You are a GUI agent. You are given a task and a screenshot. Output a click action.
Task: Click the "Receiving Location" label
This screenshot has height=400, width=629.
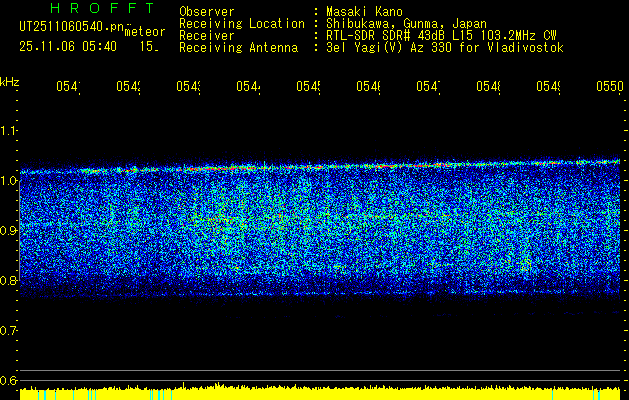[242, 24]
